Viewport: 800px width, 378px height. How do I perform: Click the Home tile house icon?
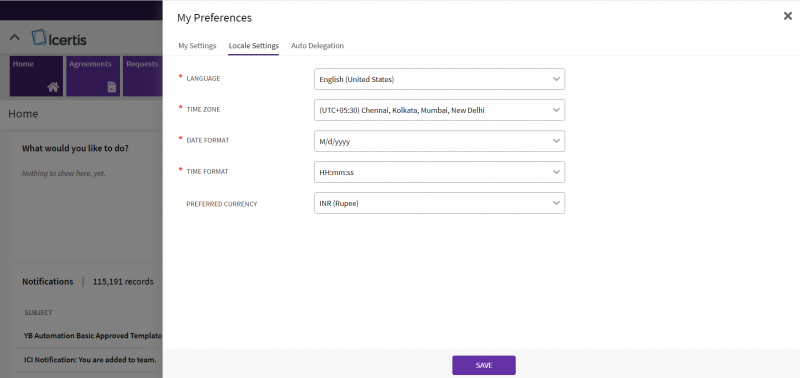tap(53, 87)
